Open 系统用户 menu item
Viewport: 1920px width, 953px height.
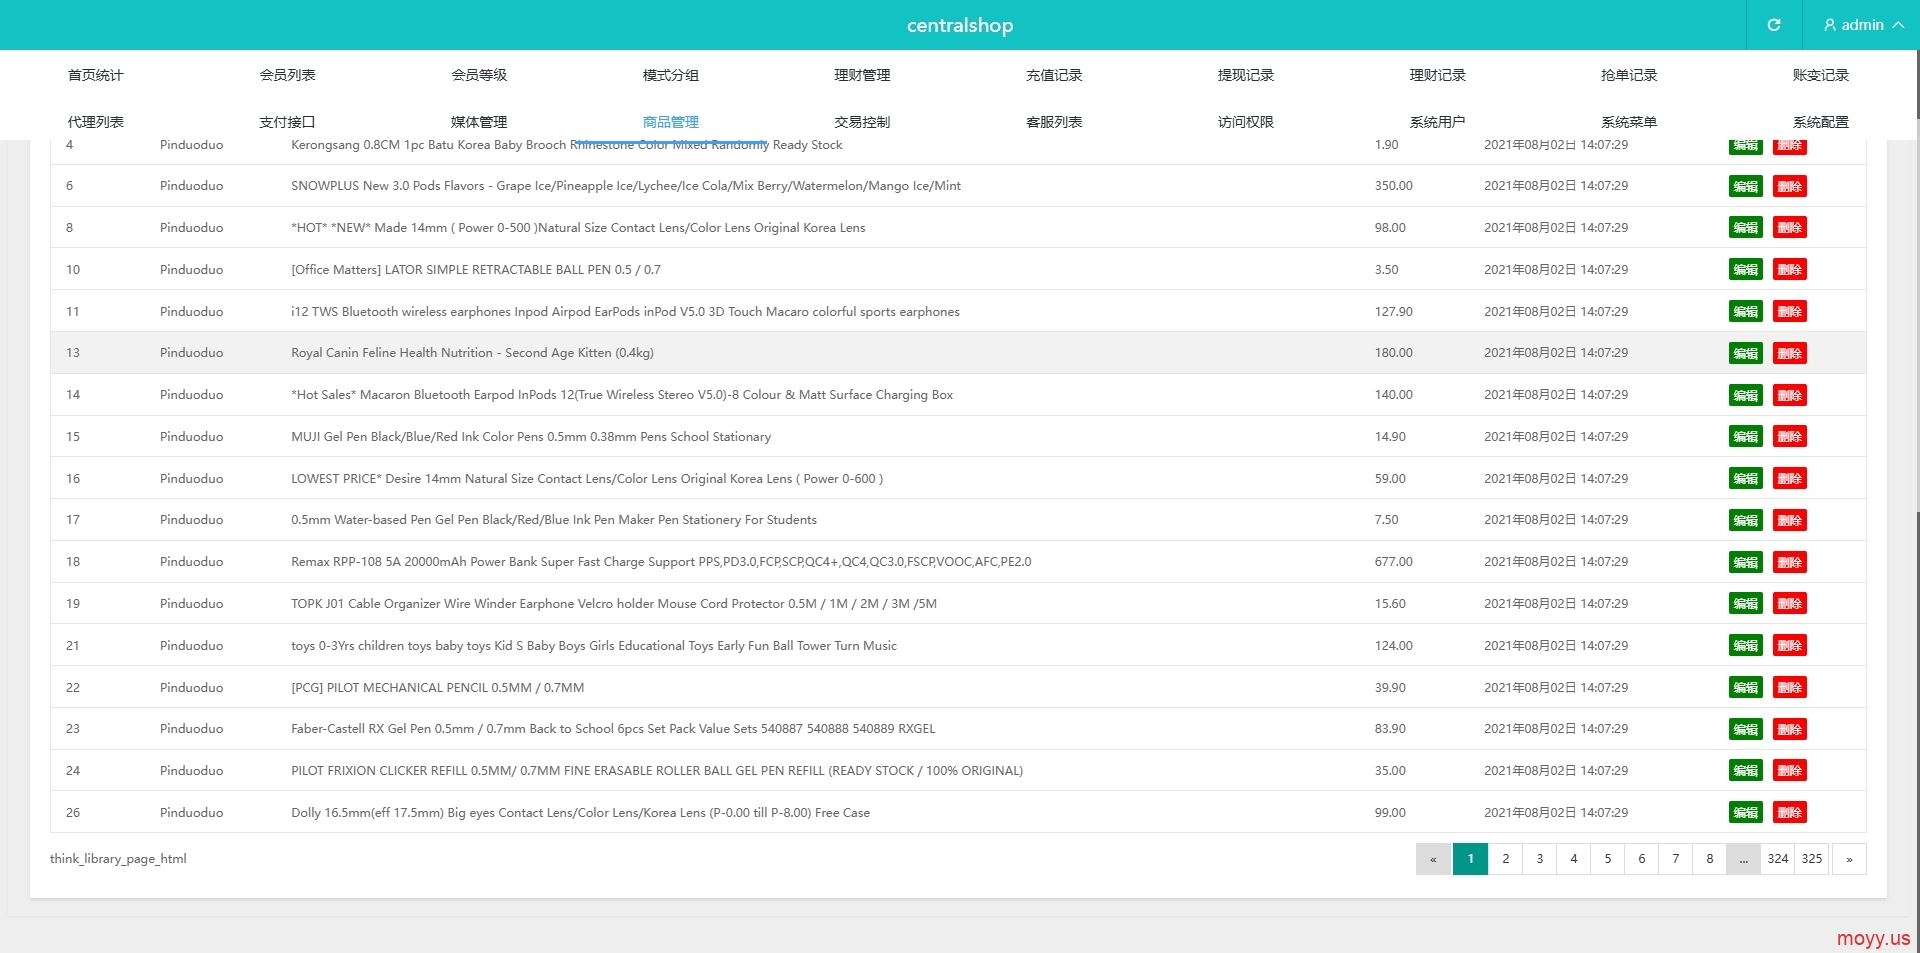coord(1437,122)
